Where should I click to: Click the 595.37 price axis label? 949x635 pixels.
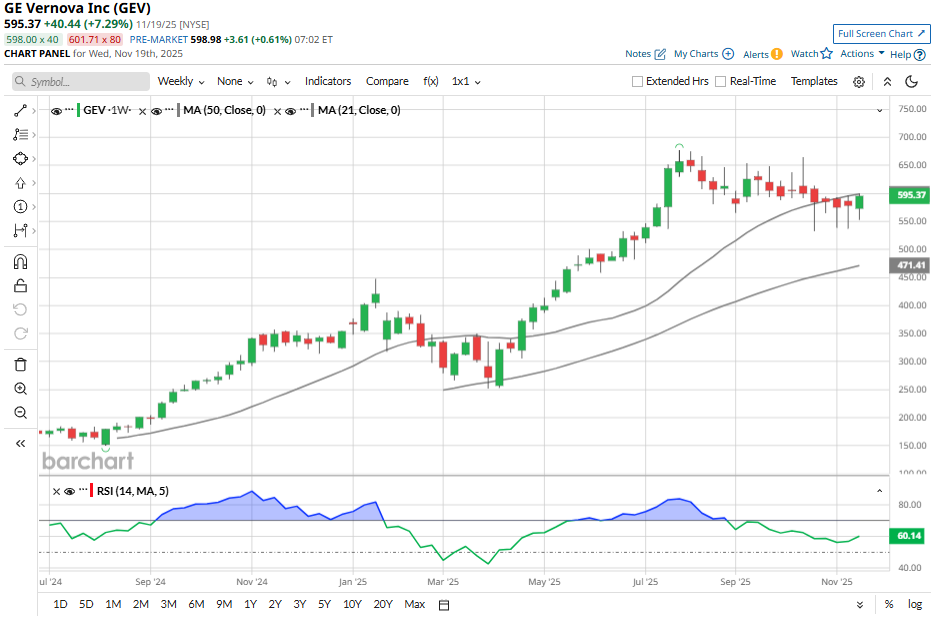[x=910, y=195]
